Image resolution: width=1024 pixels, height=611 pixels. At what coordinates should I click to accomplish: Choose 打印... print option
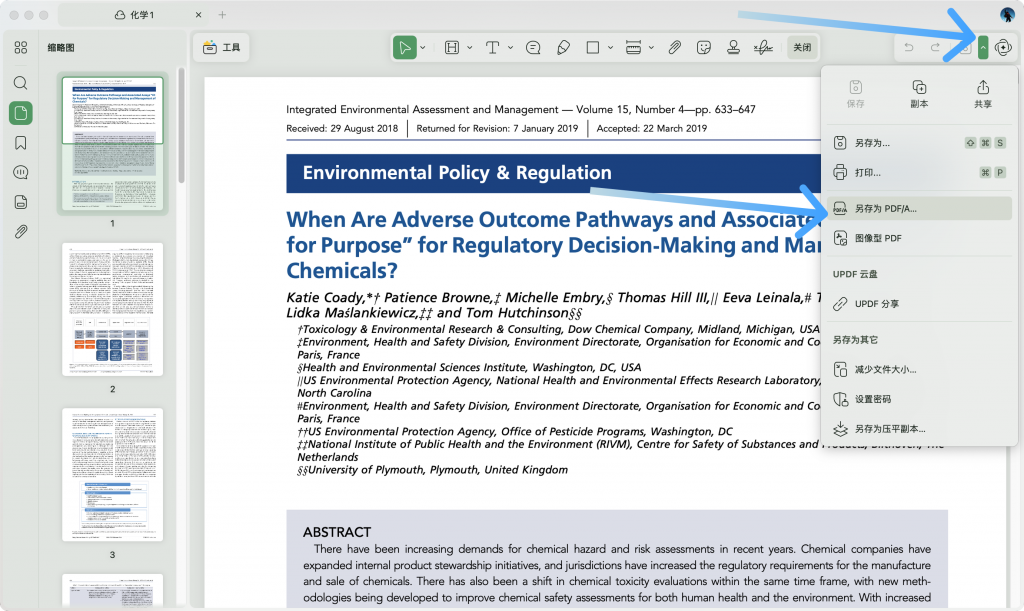[x=919, y=172]
